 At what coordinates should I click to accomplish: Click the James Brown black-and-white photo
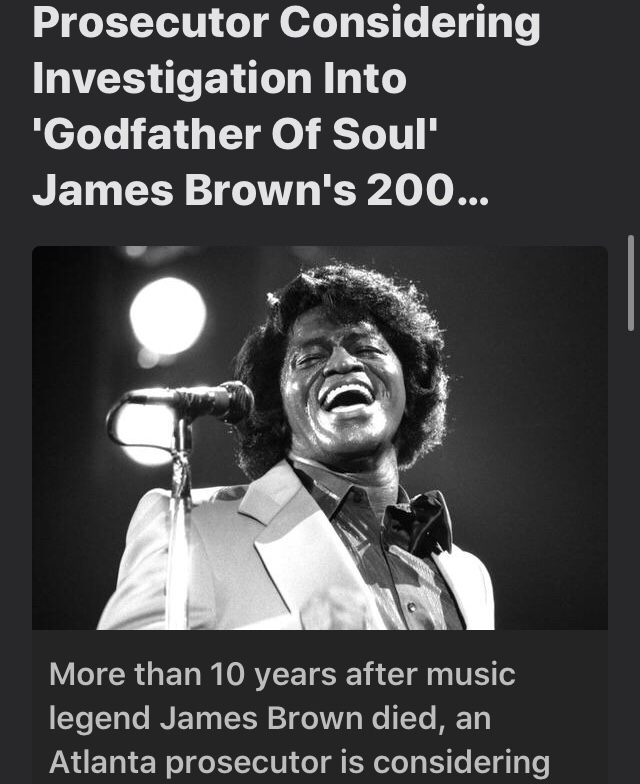click(x=320, y=438)
